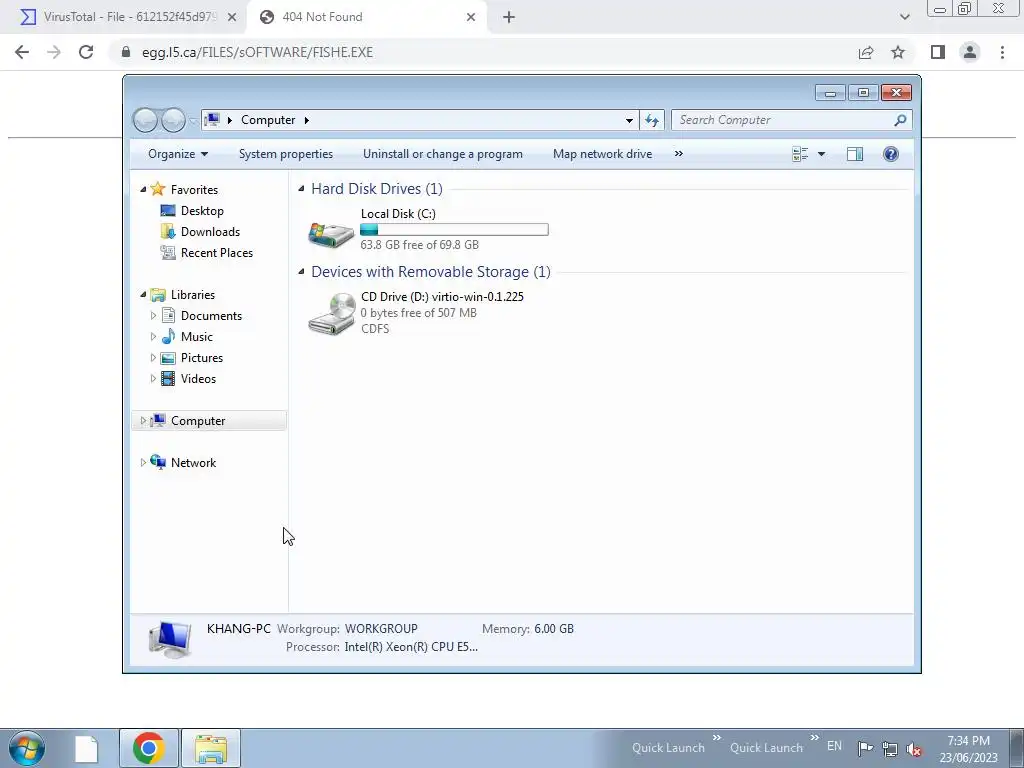Open the Windows Start button
The height and width of the screenshot is (768, 1024).
pos(27,748)
